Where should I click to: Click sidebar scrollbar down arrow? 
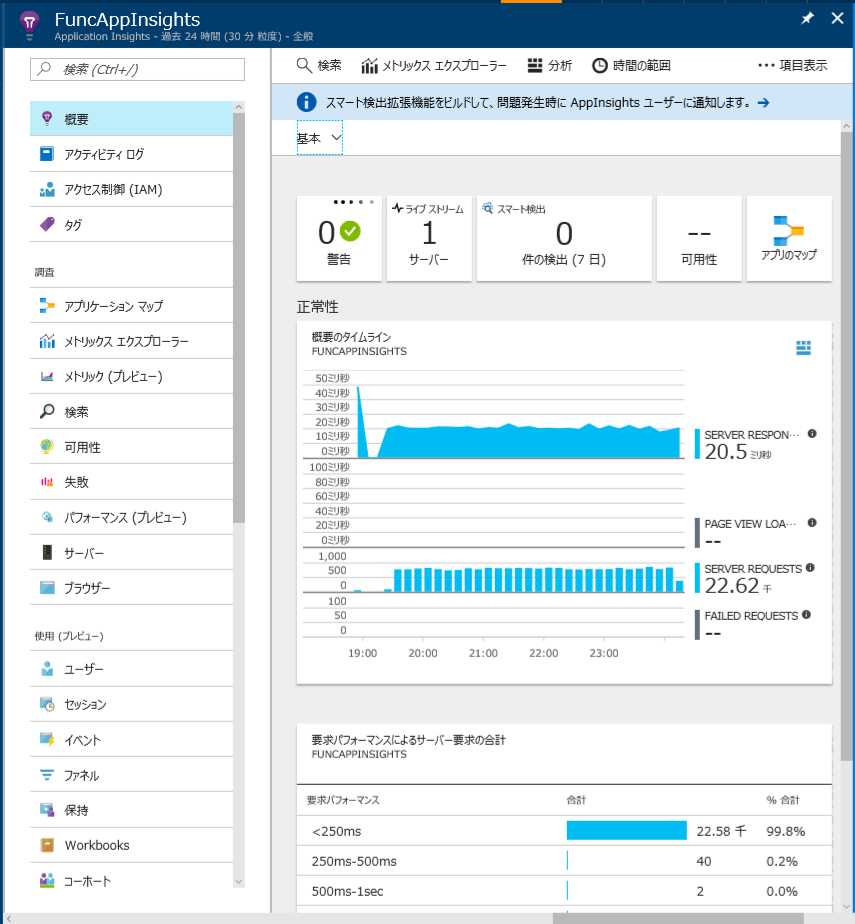click(239, 882)
